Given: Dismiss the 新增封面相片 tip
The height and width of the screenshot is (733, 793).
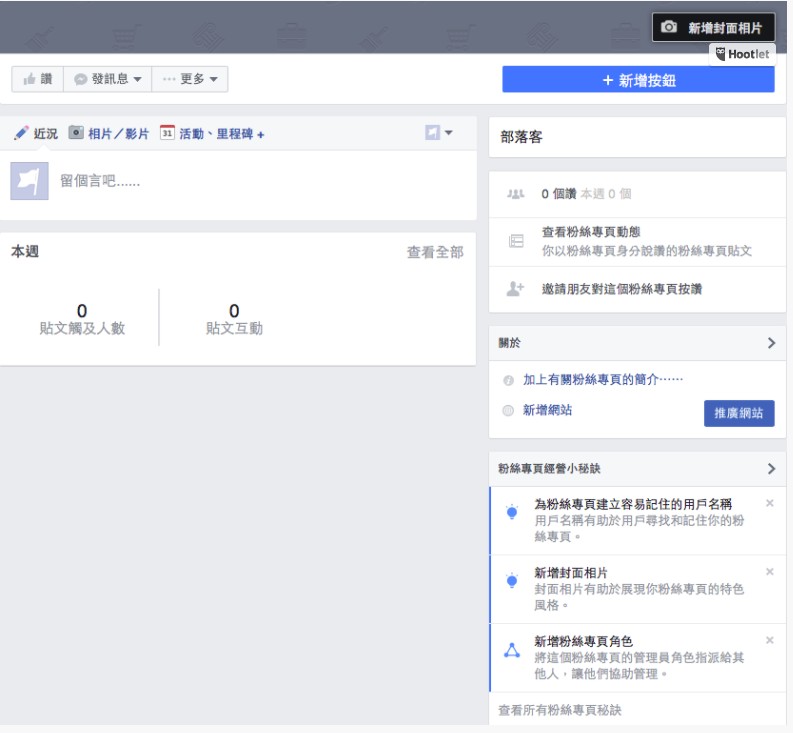Looking at the screenshot, I should pos(769,572).
